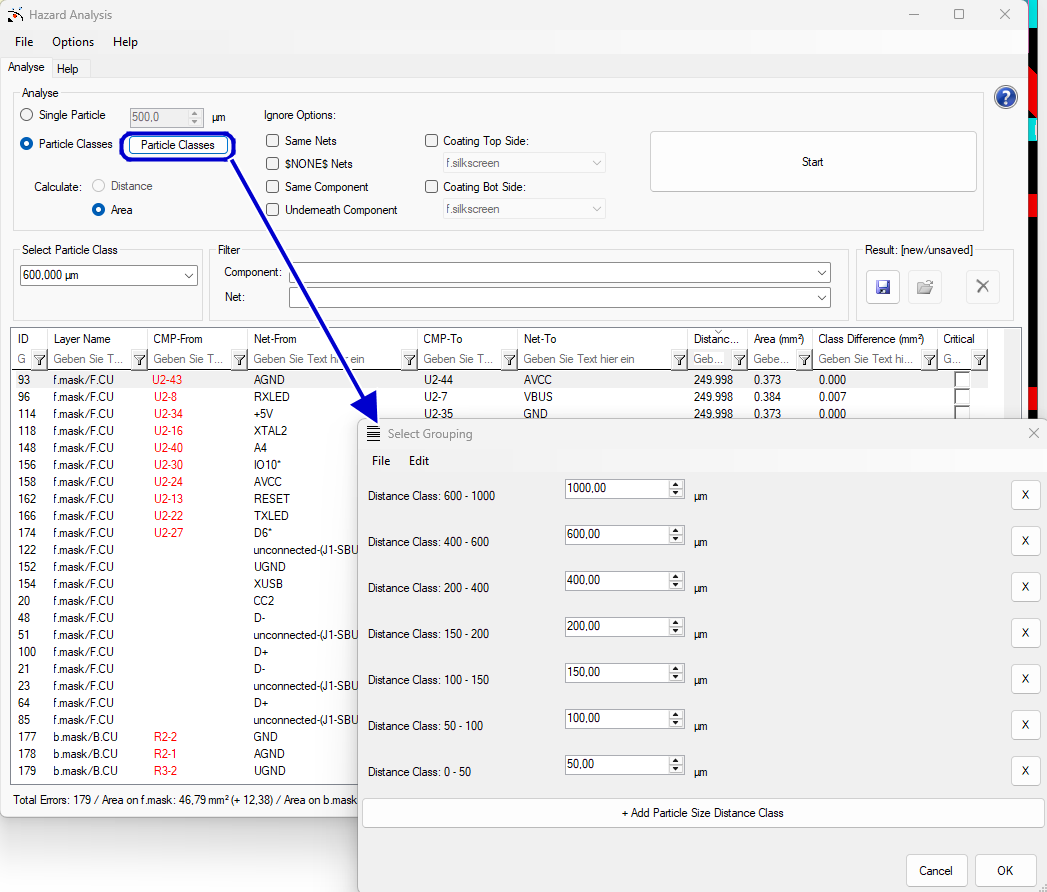Open the Select Particle Class dropdown

pos(190,276)
